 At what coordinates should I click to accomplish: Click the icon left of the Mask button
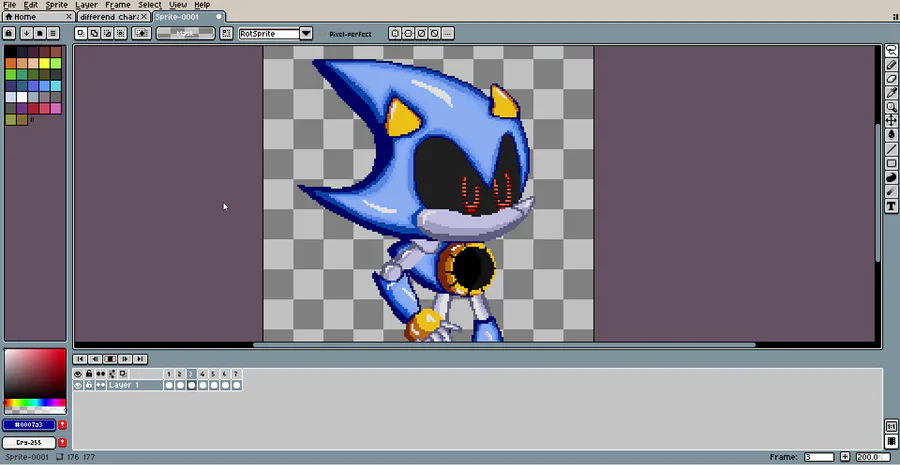coord(141,33)
